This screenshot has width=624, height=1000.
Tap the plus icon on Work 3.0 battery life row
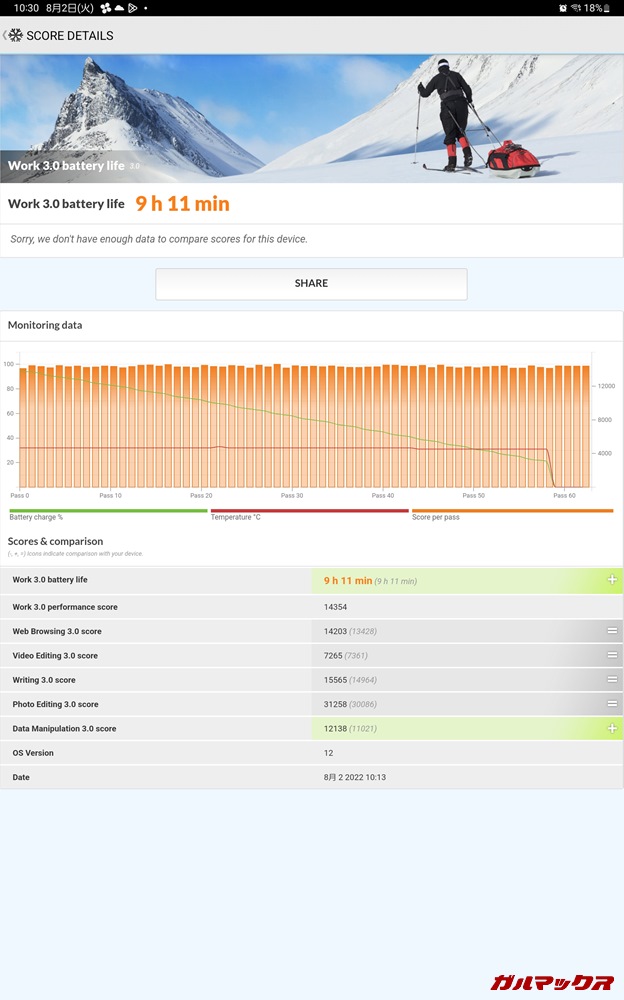(x=611, y=580)
